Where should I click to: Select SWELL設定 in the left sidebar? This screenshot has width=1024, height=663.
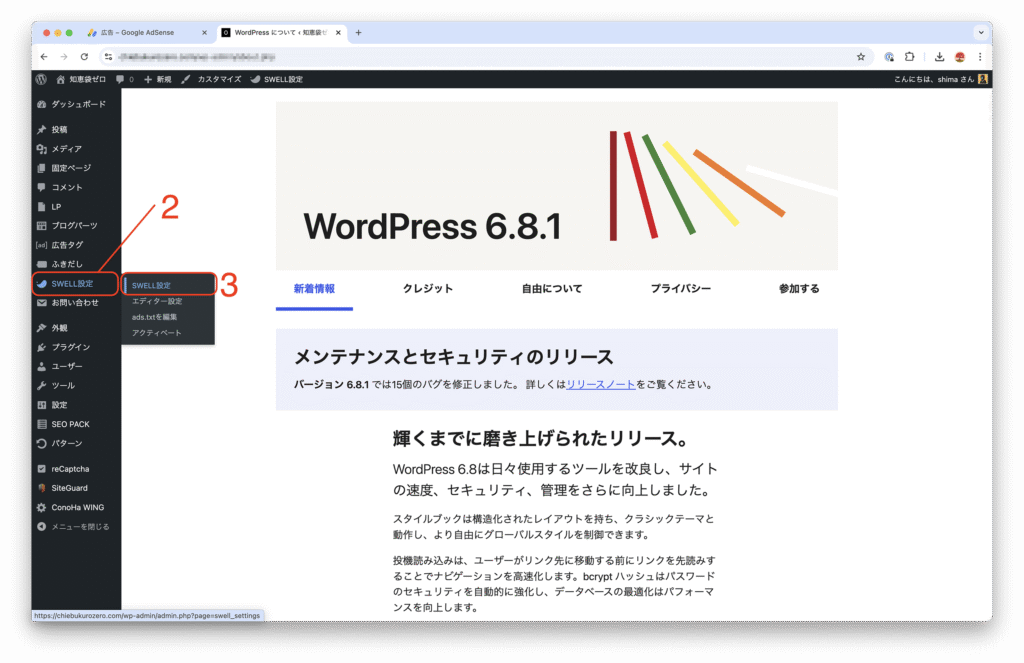pos(76,283)
